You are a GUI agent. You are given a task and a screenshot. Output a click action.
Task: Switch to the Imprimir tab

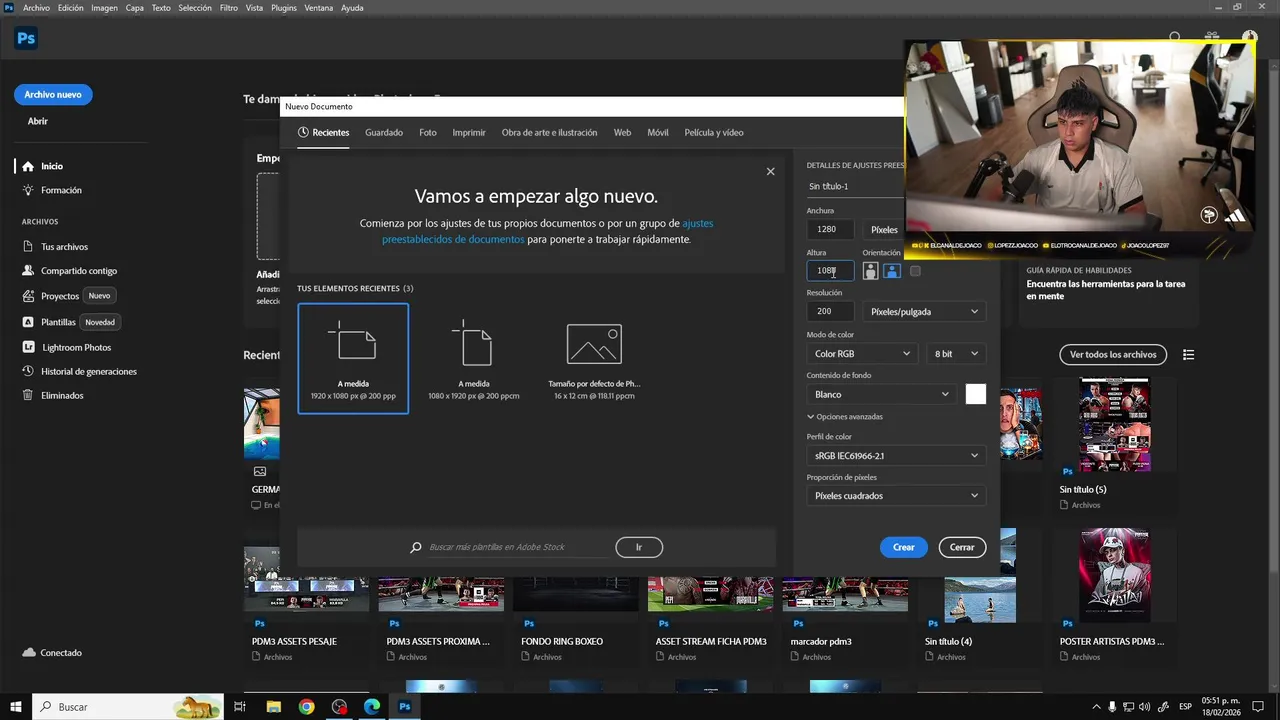[x=469, y=133]
